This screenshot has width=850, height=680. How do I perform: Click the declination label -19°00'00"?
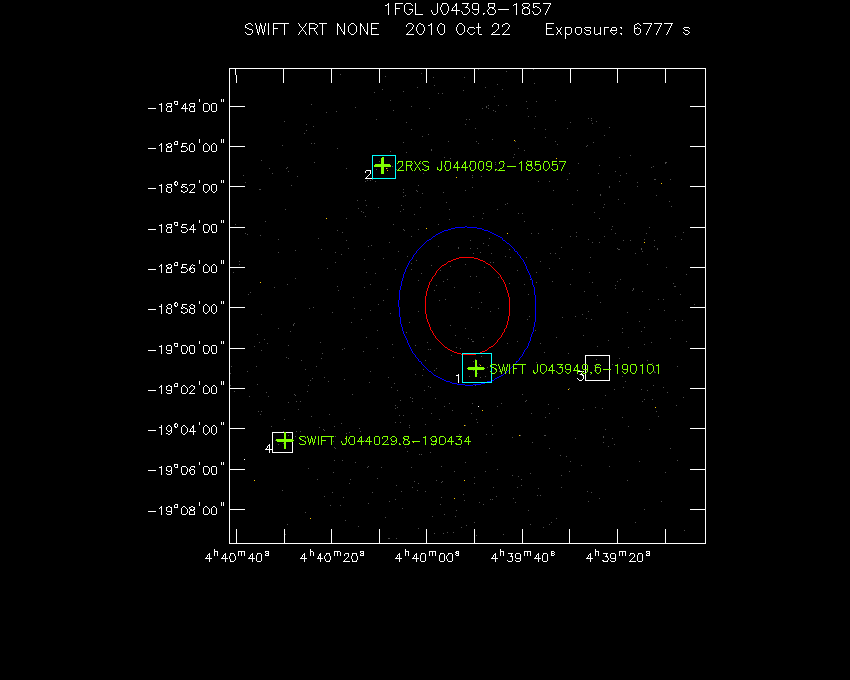click(x=186, y=349)
